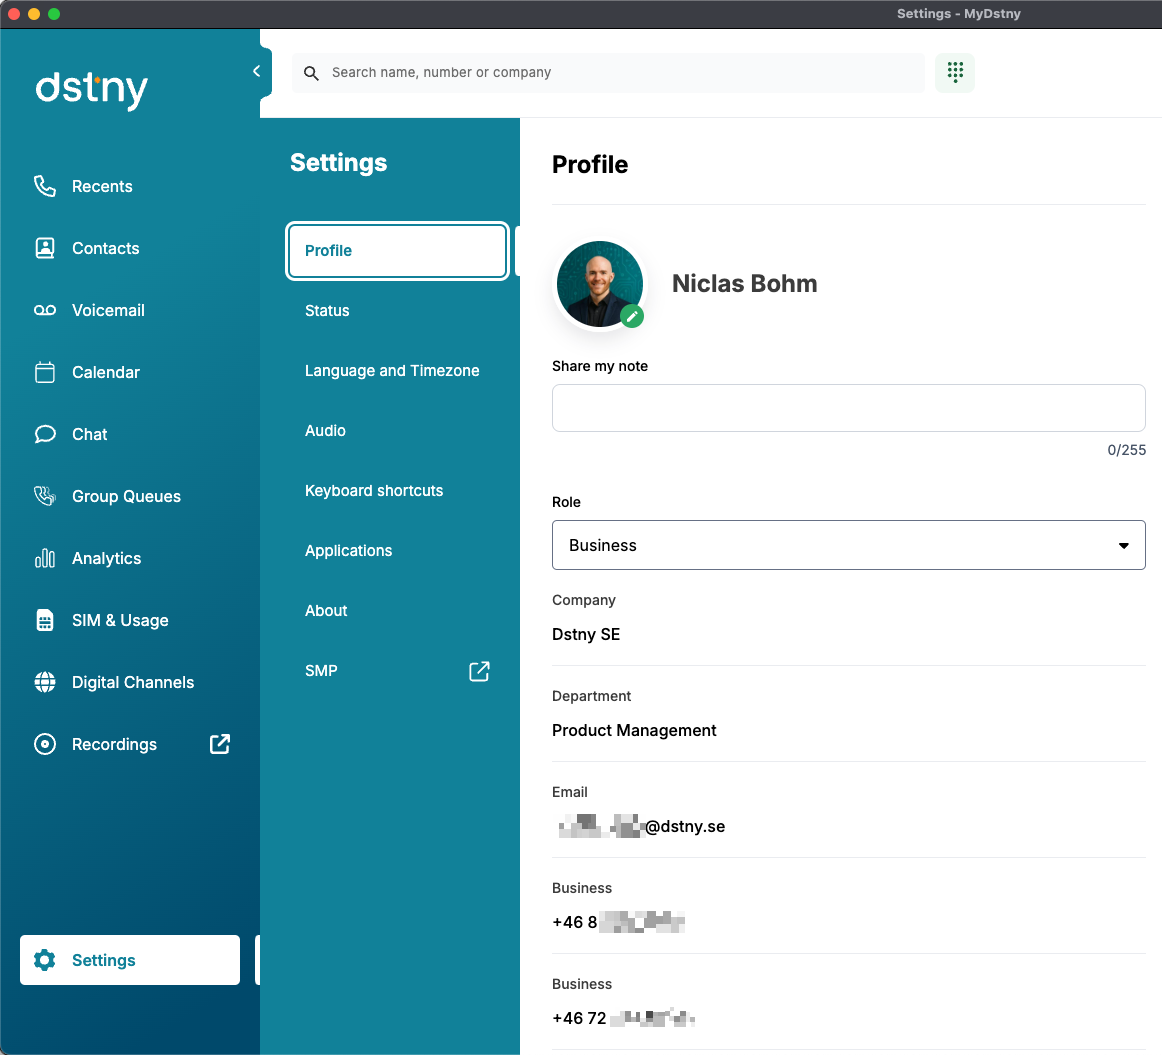Open Group Queues in the sidebar
Screen dimensions: 1162x1055
126,496
